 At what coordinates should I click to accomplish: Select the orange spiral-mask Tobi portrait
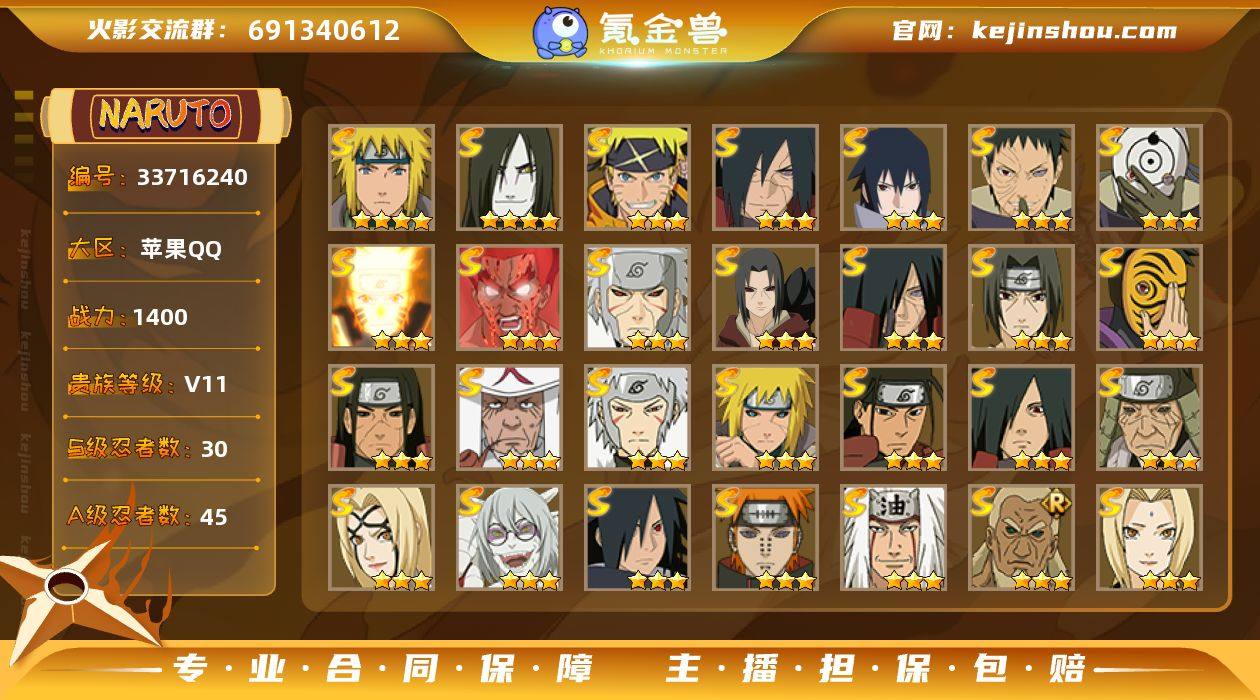coord(1149,297)
